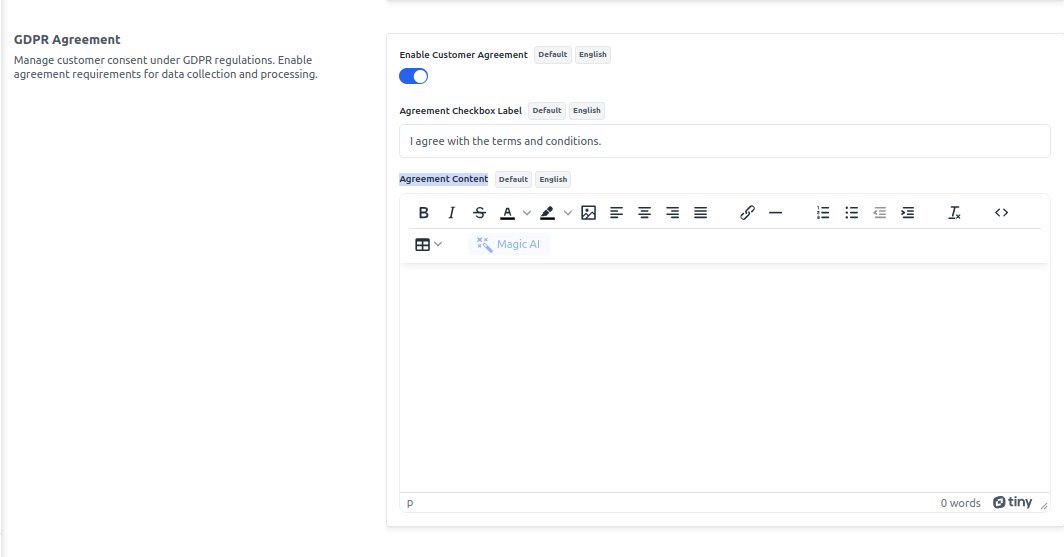Click the English badge beside Agreement Content
Viewport: 1064px width, 557px height.
(x=553, y=179)
